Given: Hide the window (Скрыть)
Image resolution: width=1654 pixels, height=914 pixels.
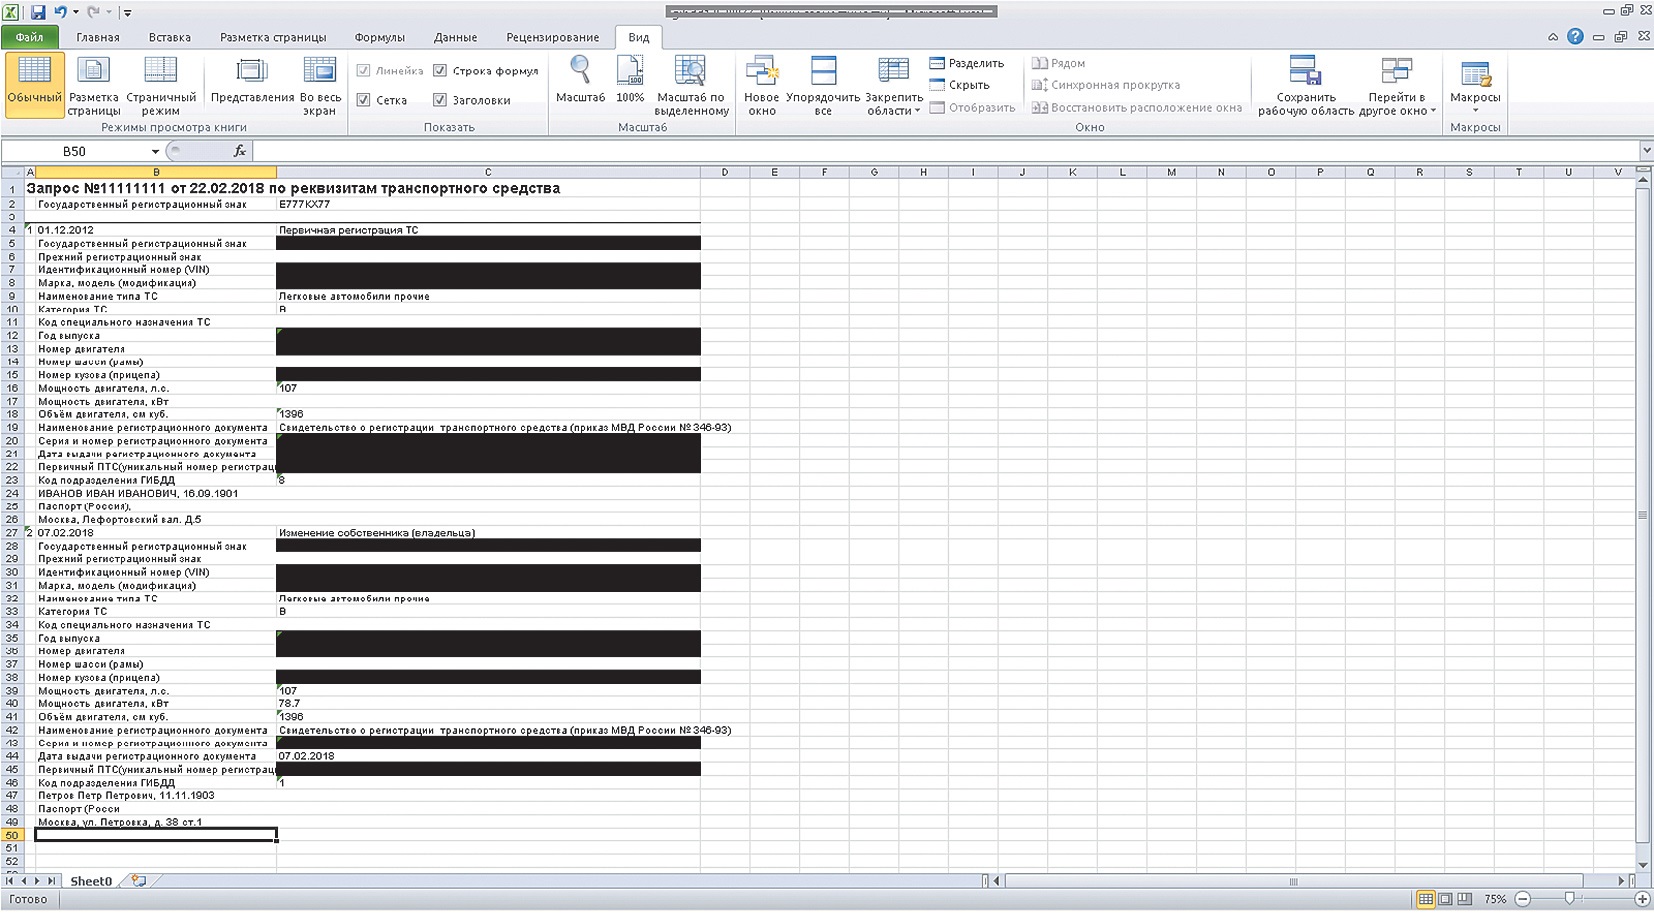Looking at the screenshot, I should point(960,85).
